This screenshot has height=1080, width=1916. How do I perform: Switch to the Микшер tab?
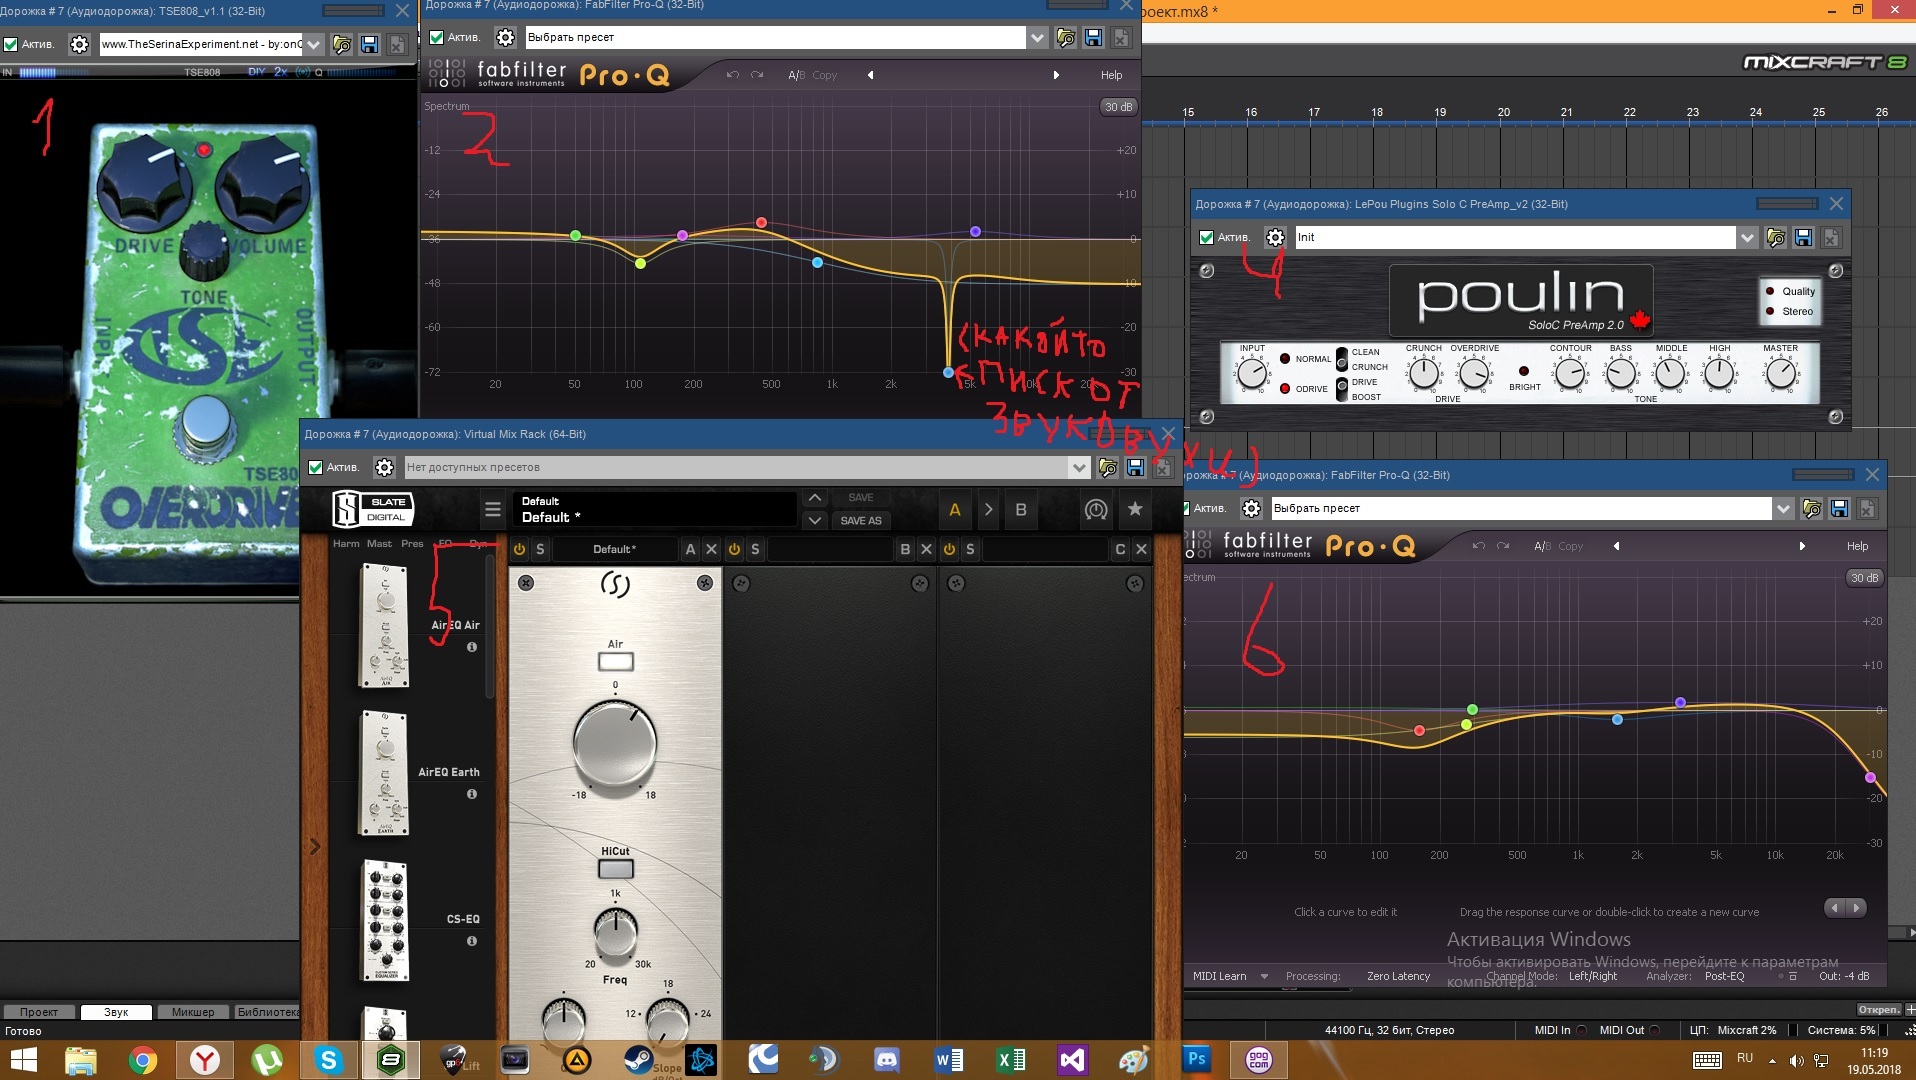point(193,1012)
